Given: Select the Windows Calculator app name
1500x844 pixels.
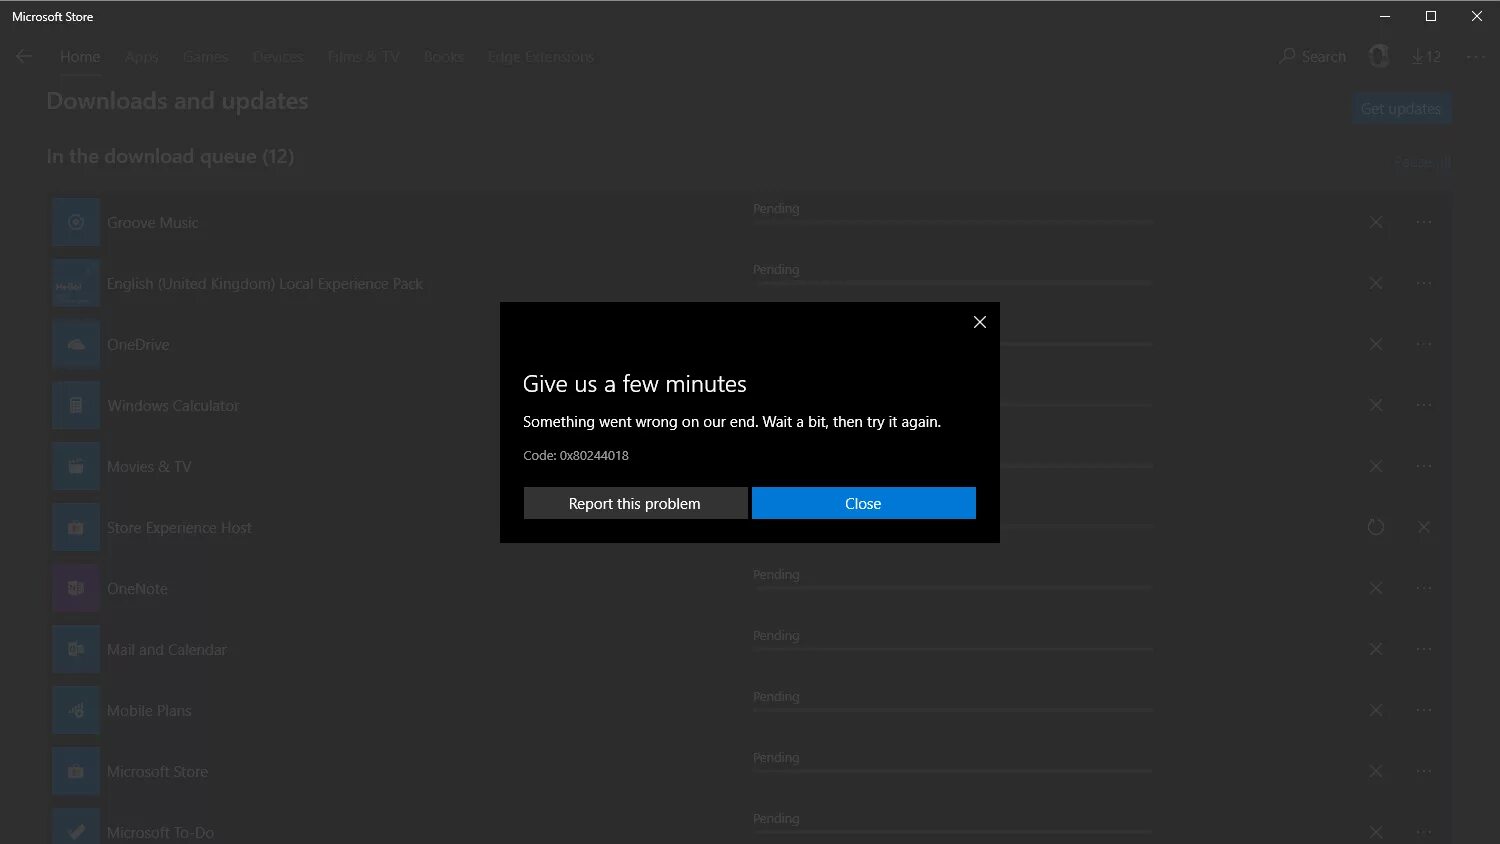Looking at the screenshot, I should [x=173, y=405].
